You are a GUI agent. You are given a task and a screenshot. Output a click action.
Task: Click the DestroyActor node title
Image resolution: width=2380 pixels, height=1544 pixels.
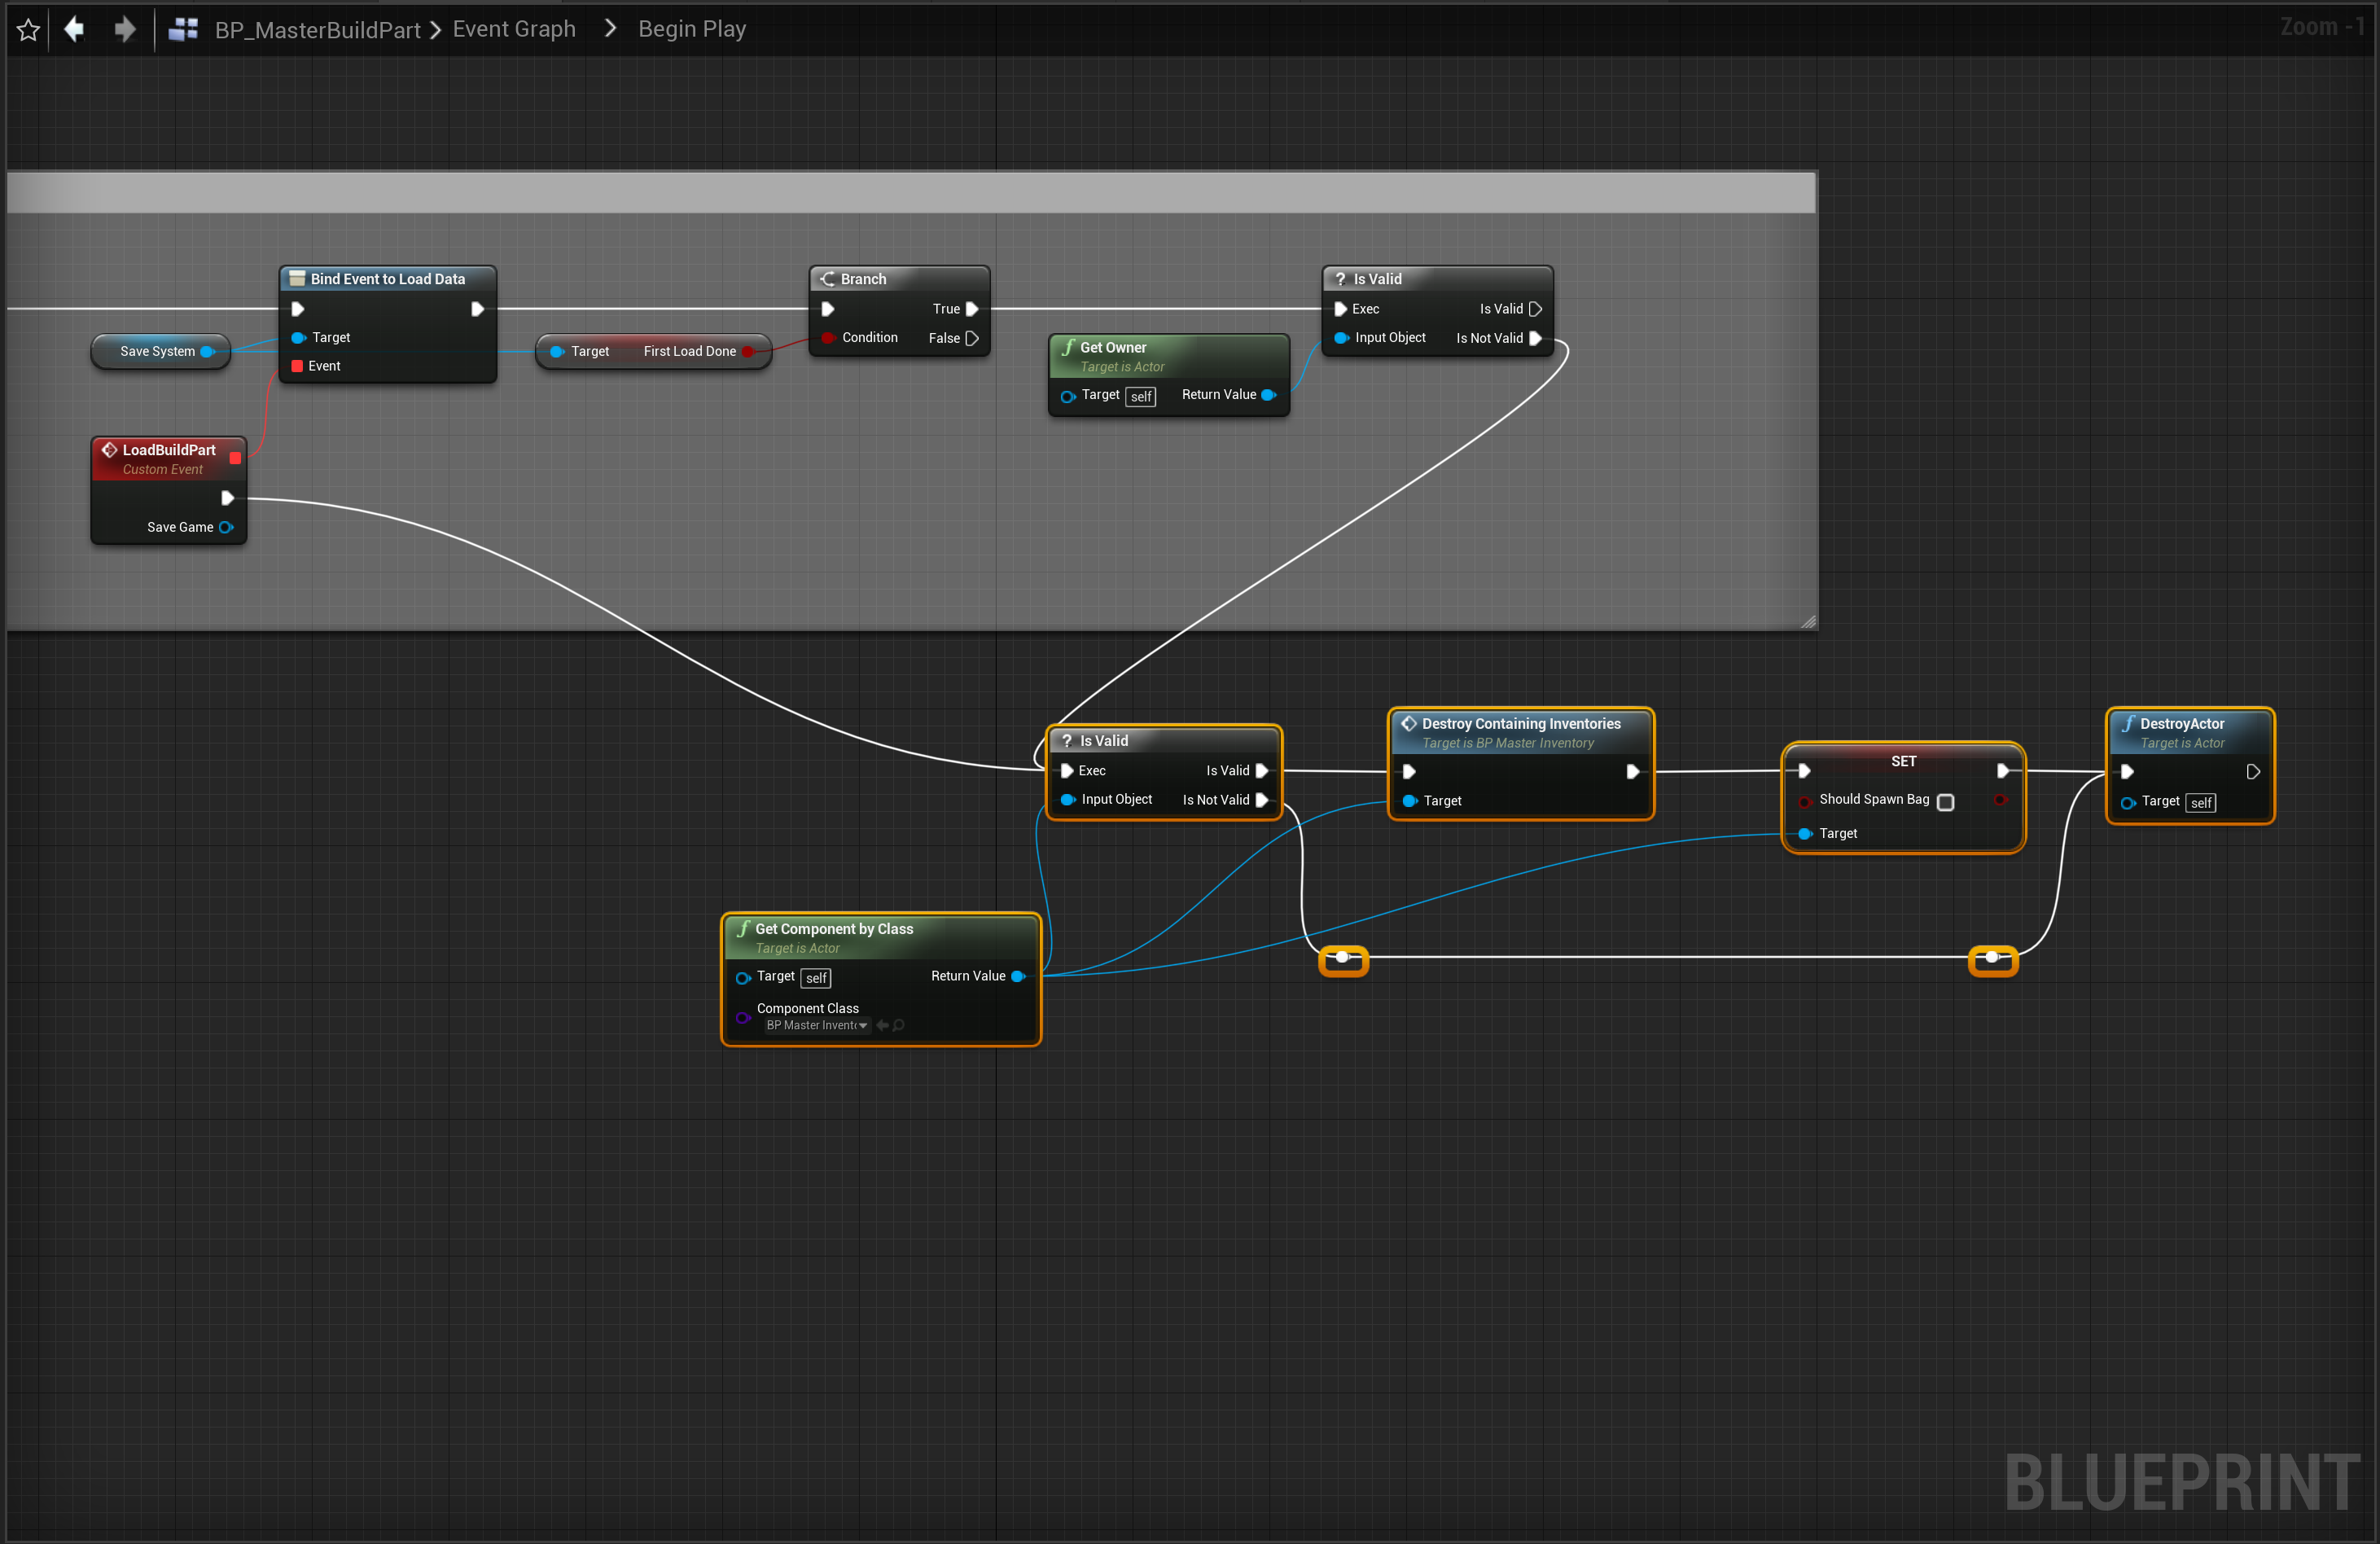click(2181, 723)
